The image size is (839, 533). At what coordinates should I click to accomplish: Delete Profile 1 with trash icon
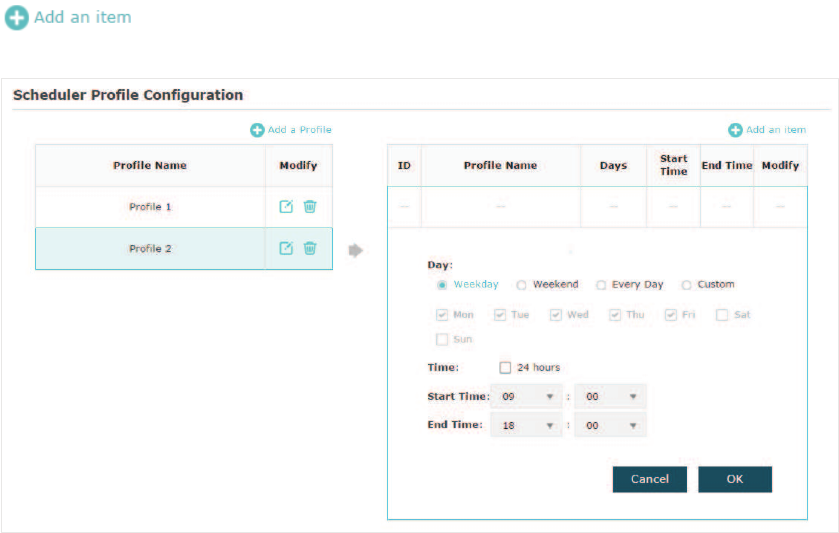[310, 207]
